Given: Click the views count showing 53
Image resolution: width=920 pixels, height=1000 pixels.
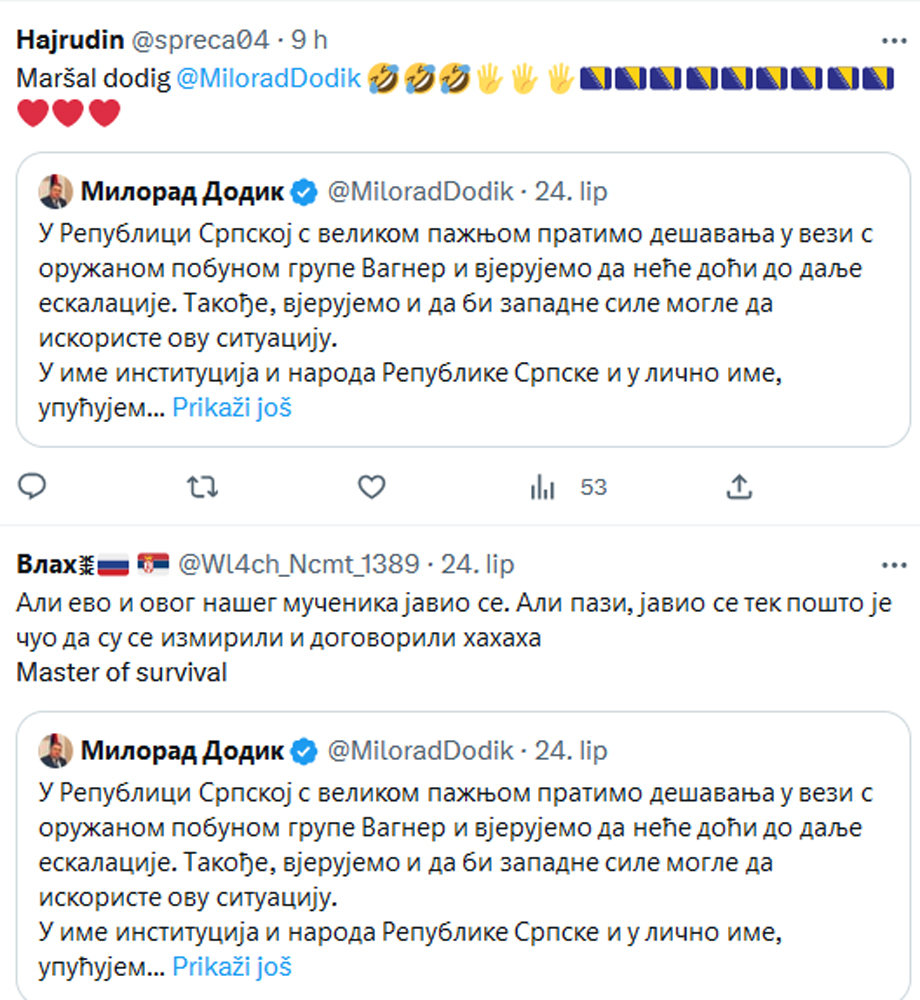Looking at the screenshot, I should point(592,487).
